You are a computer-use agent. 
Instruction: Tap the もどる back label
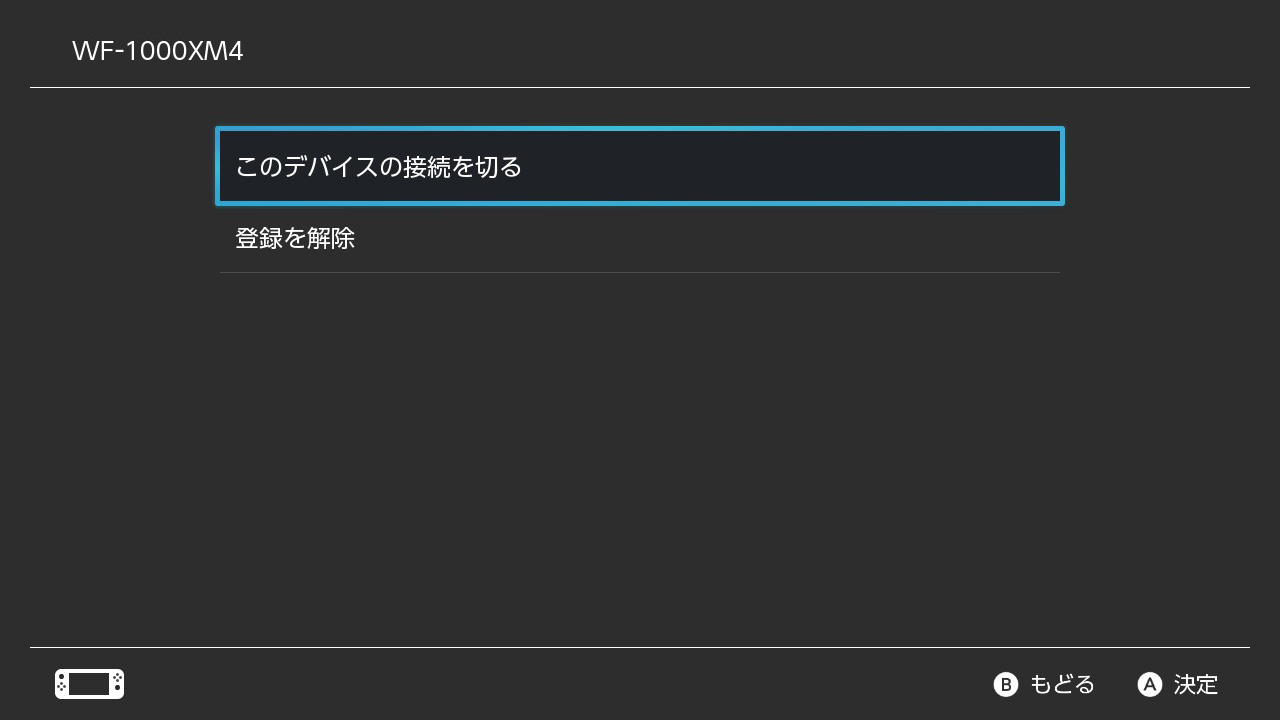(1062, 684)
